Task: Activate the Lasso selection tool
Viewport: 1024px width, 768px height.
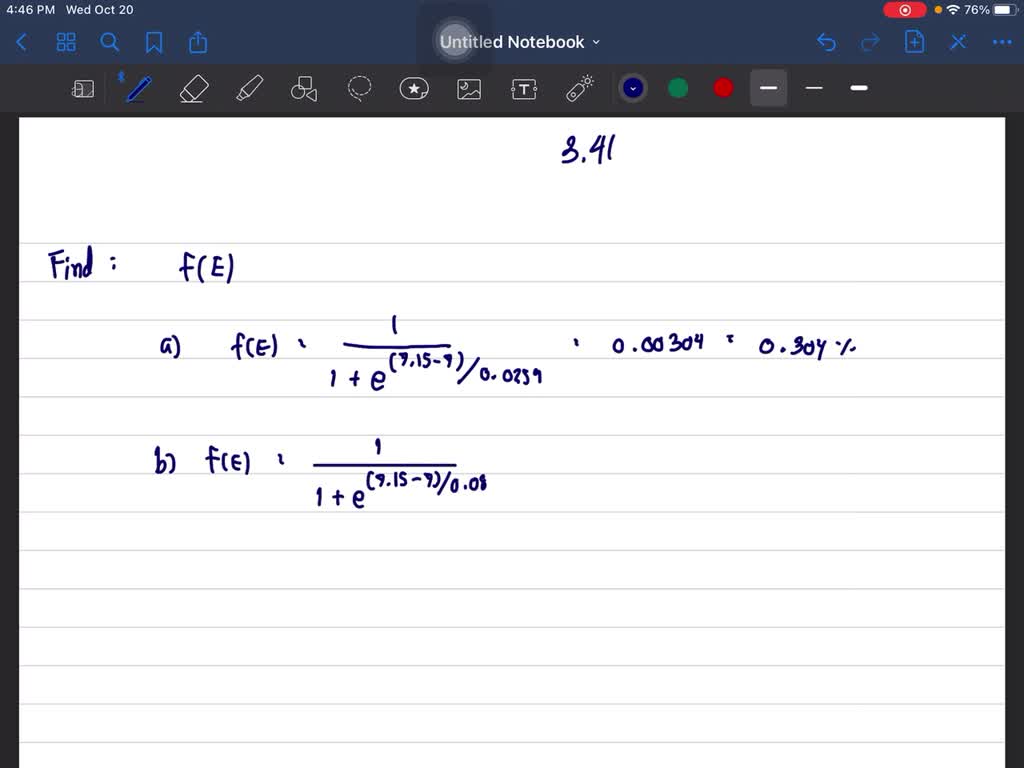Action: 359,88
